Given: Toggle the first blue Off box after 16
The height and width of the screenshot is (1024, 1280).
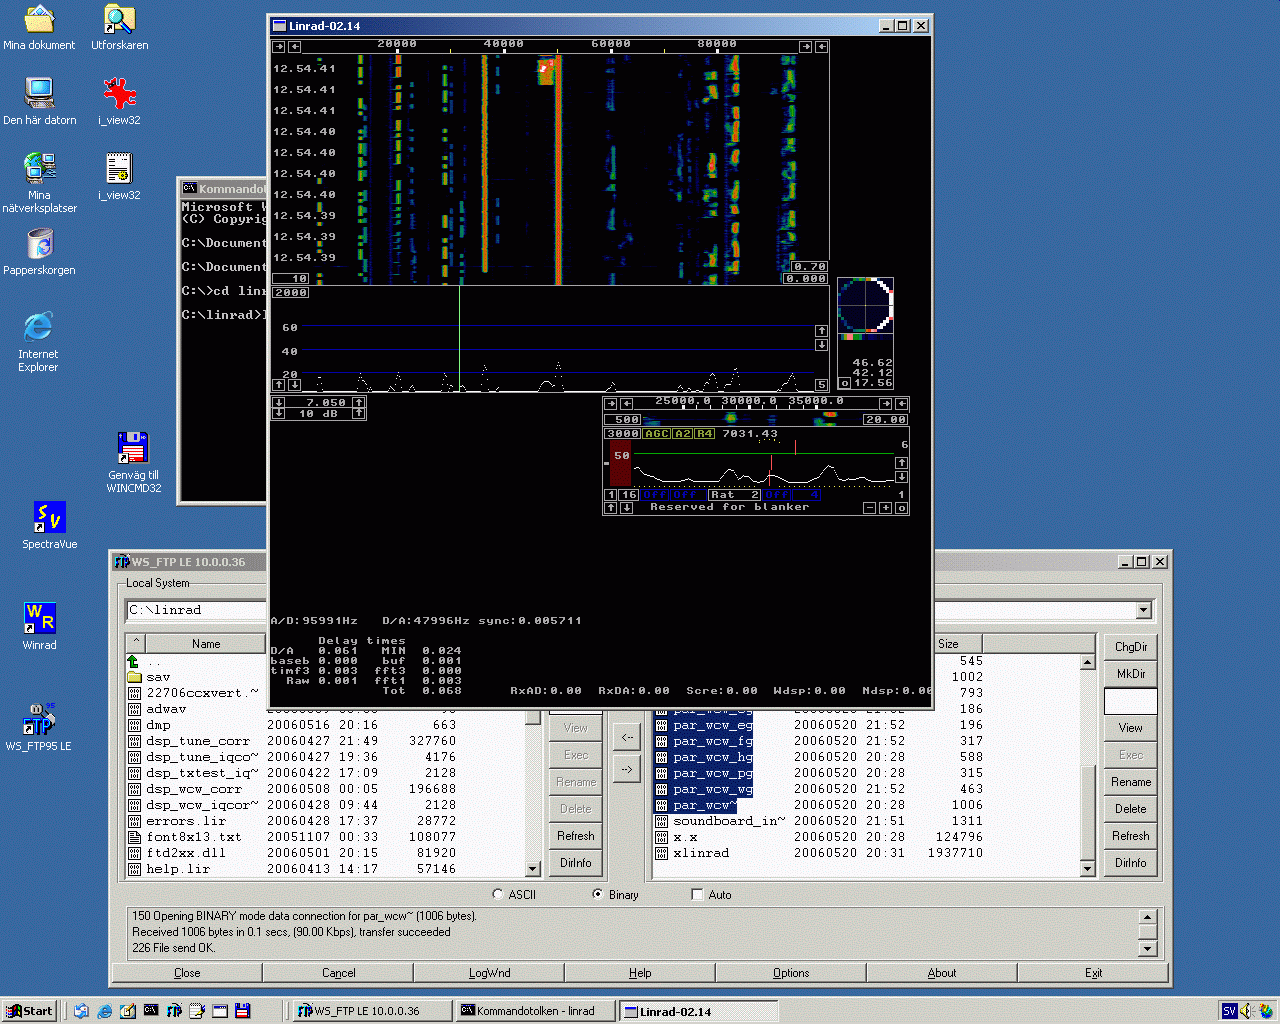Looking at the screenshot, I should coord(655,494).
